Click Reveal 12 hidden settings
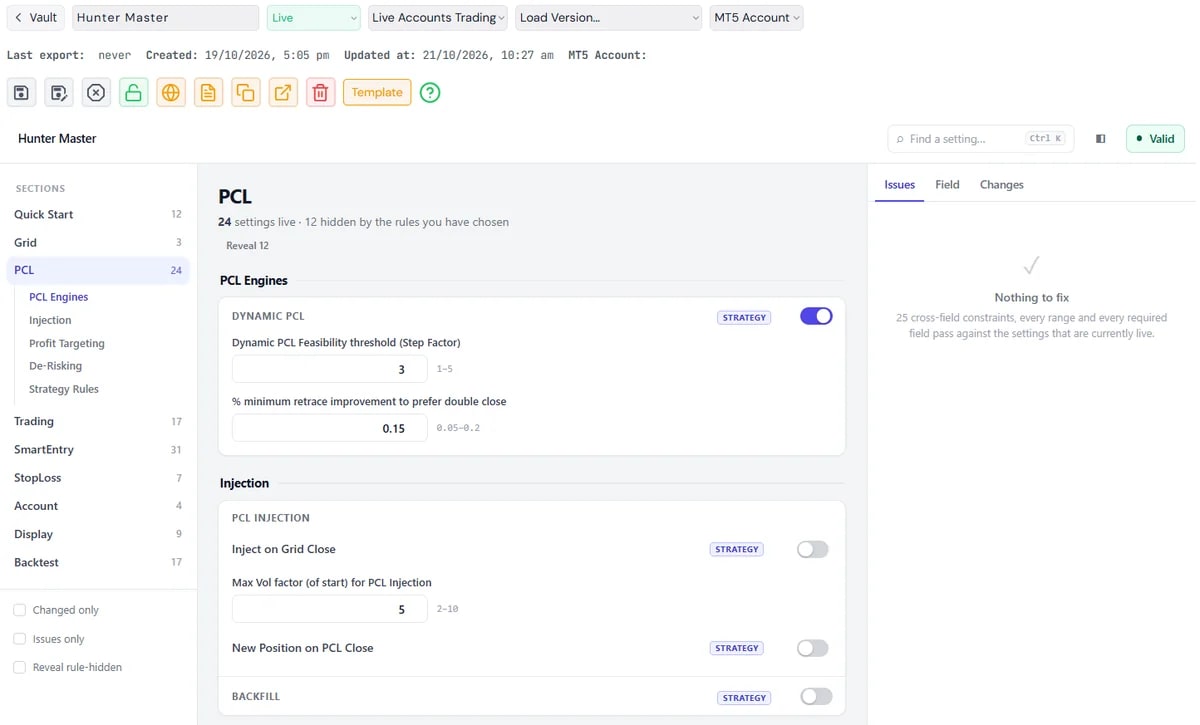The height and width of the screenshot is (725, 1200). click(x=247, y=246)
